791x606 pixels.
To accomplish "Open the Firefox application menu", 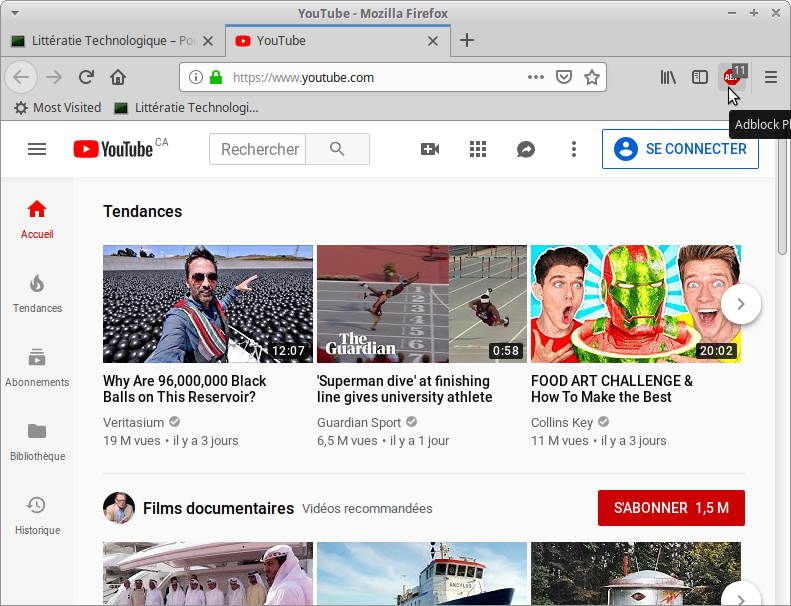I will pyautogui.click(x=771, y=77).
